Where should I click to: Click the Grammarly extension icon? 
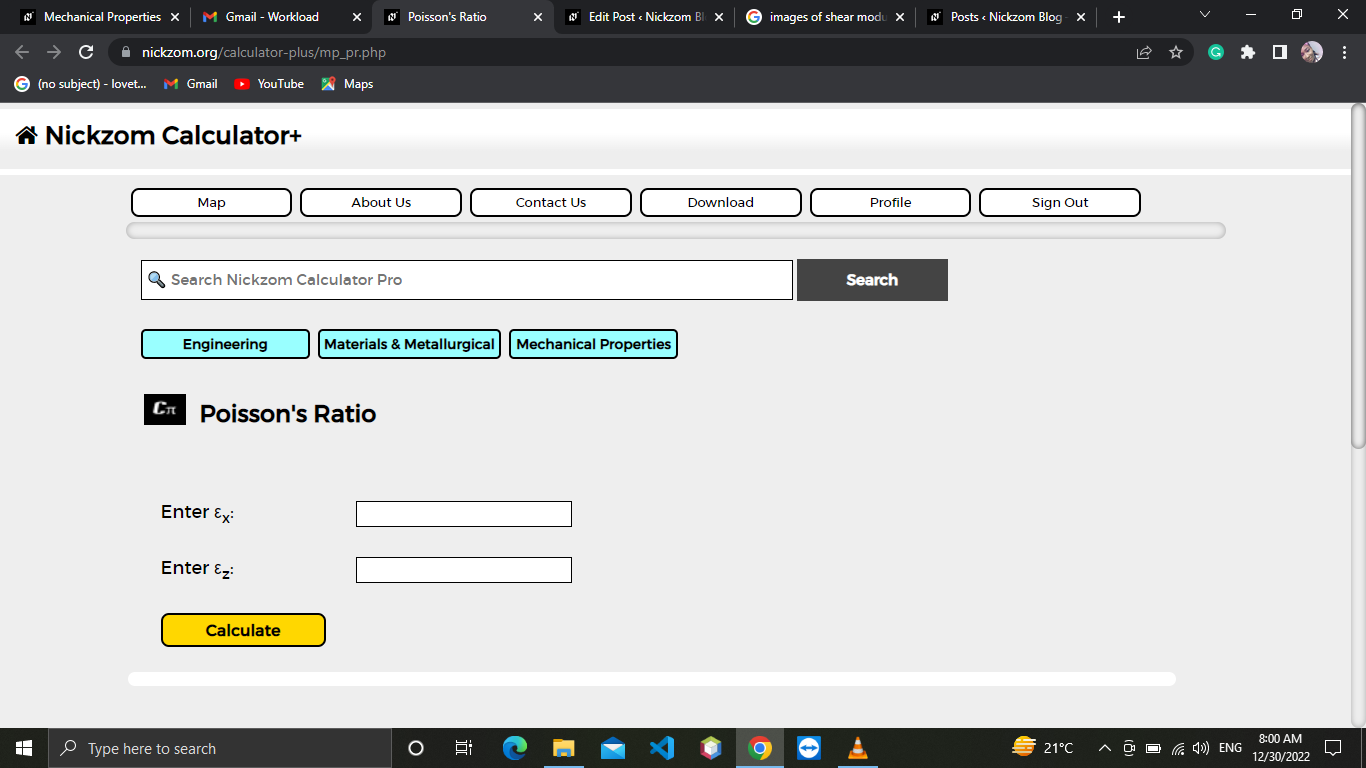1216,52
